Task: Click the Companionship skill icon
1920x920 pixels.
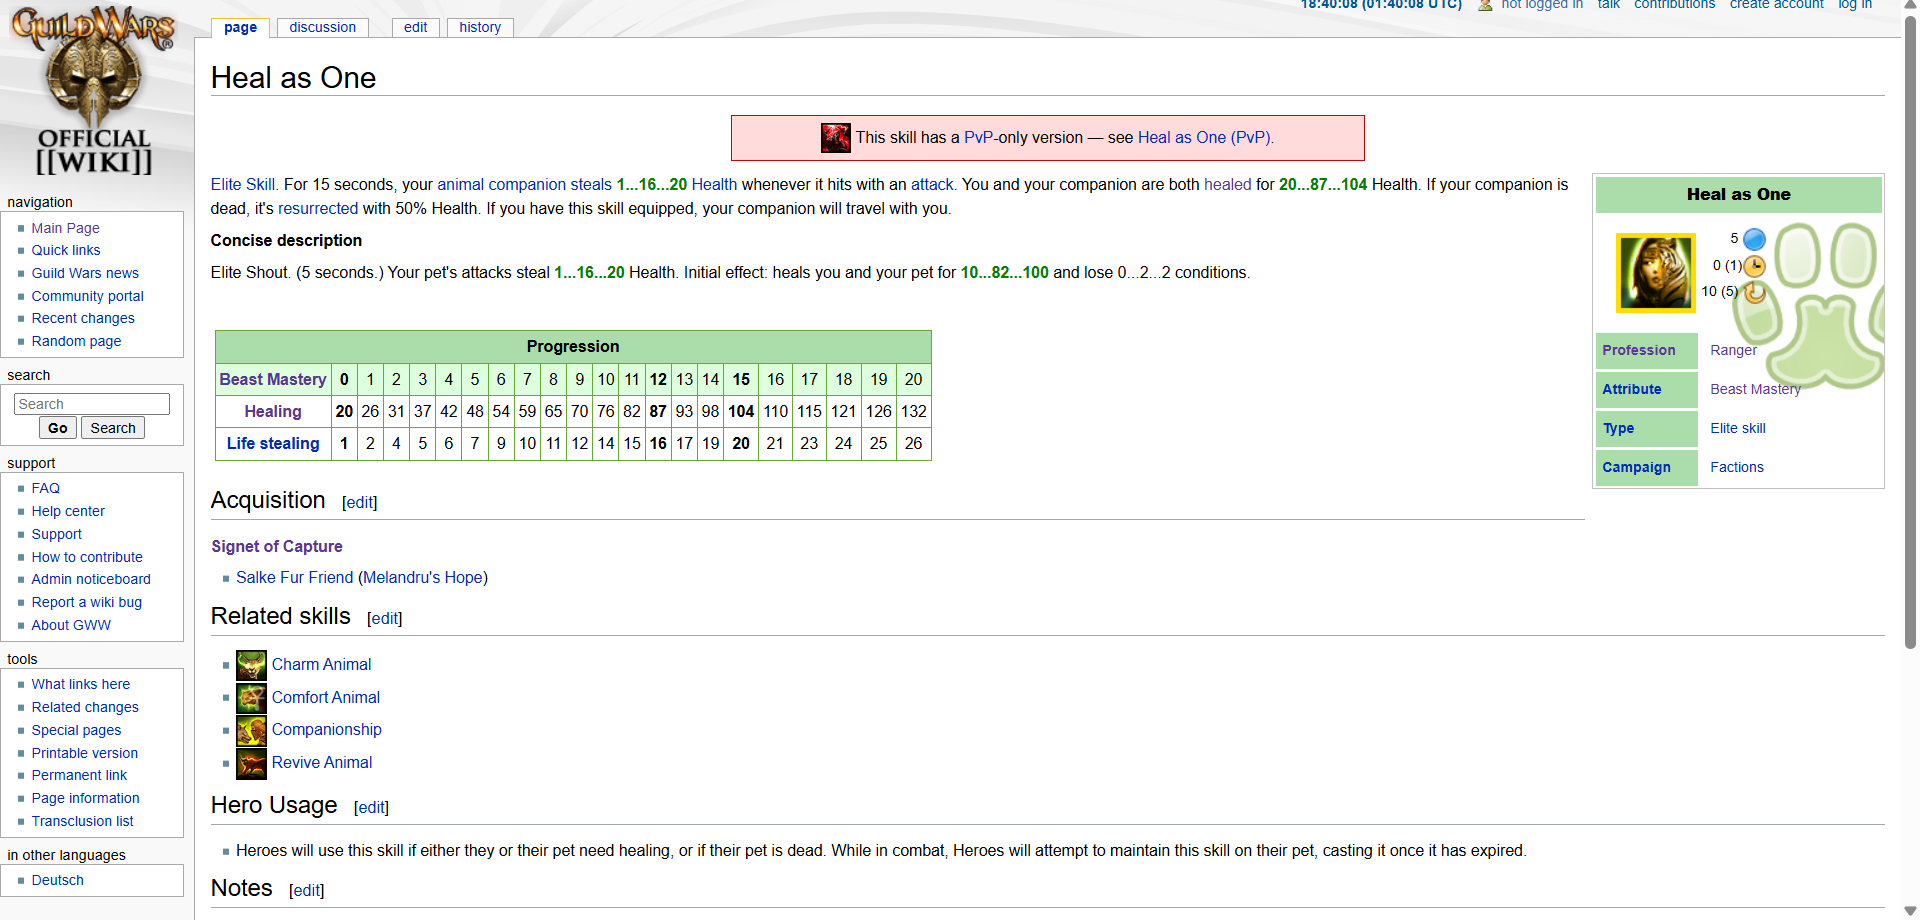Action: 251,730
